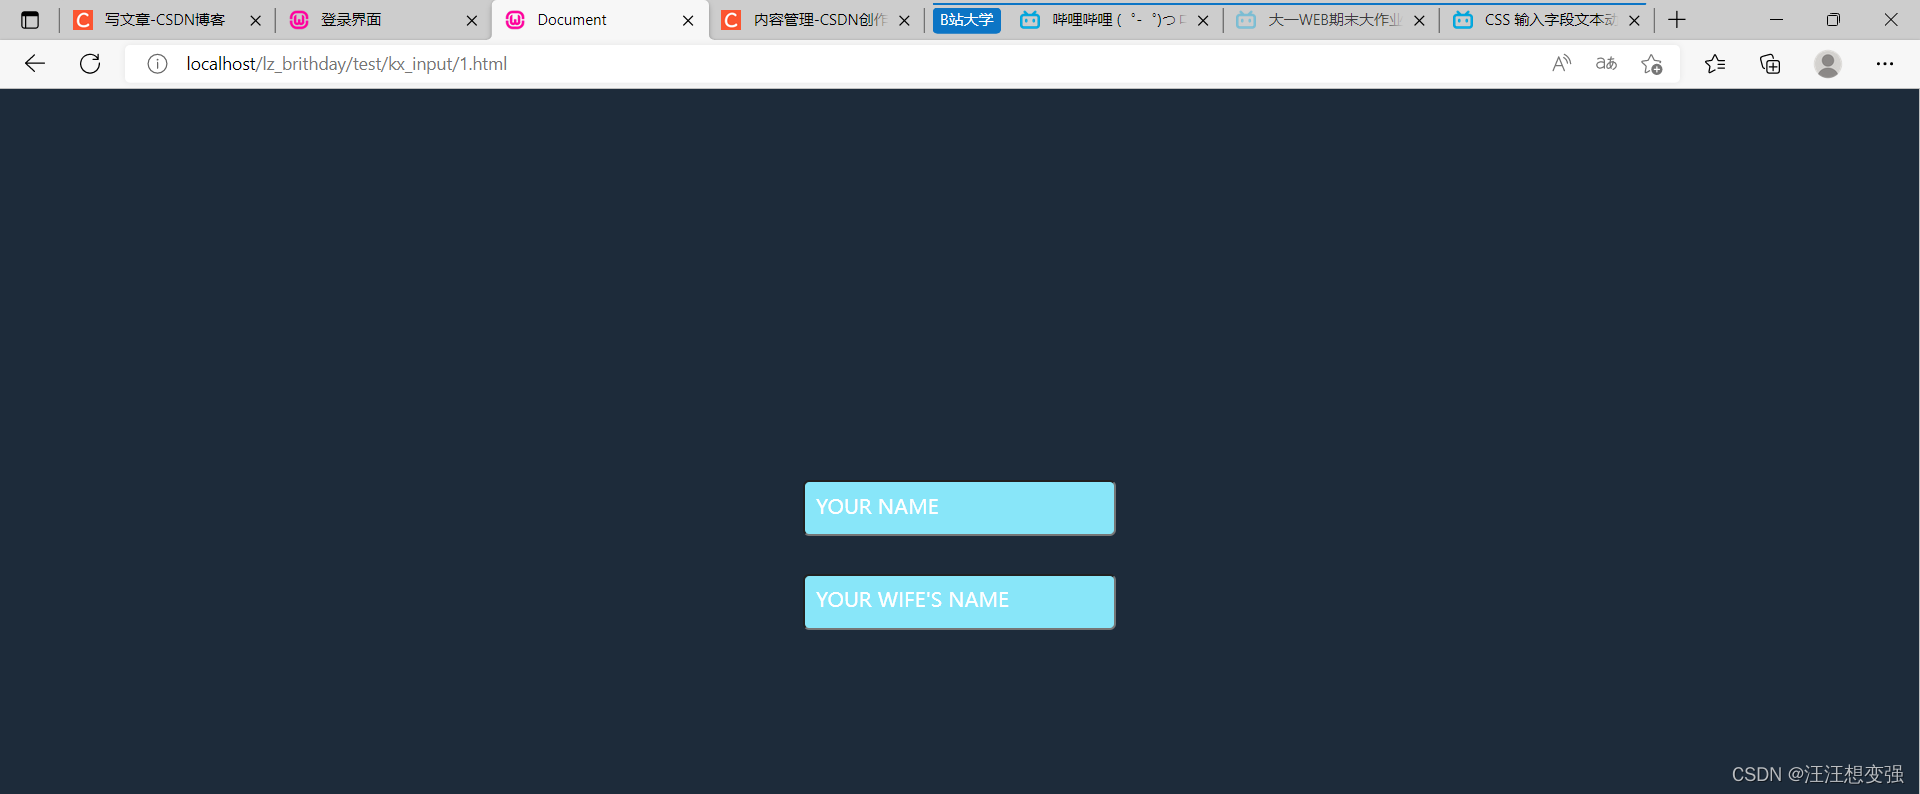Image resolution: width=1920 pixels, height=794 pixels.
Task: Close the 内容管理-CSDN创作 tab
Action: click(x=904, y=20)
